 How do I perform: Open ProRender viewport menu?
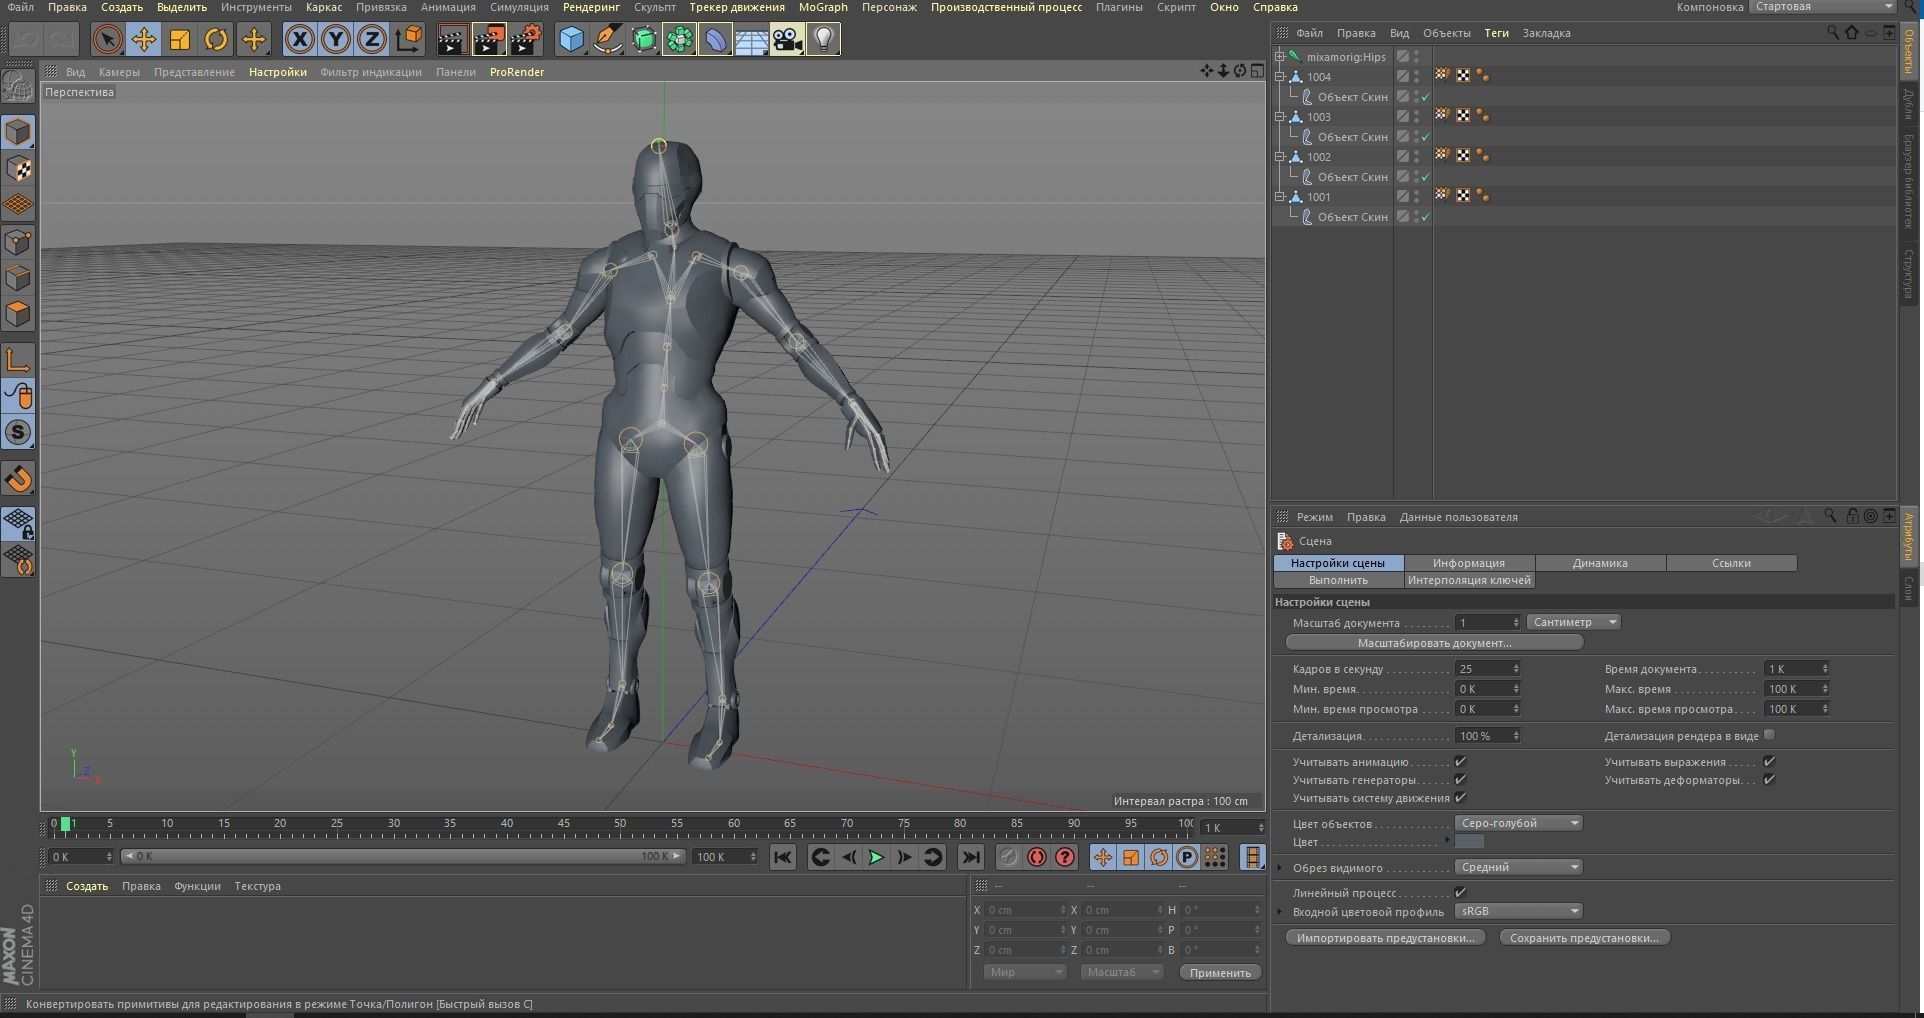517,72
